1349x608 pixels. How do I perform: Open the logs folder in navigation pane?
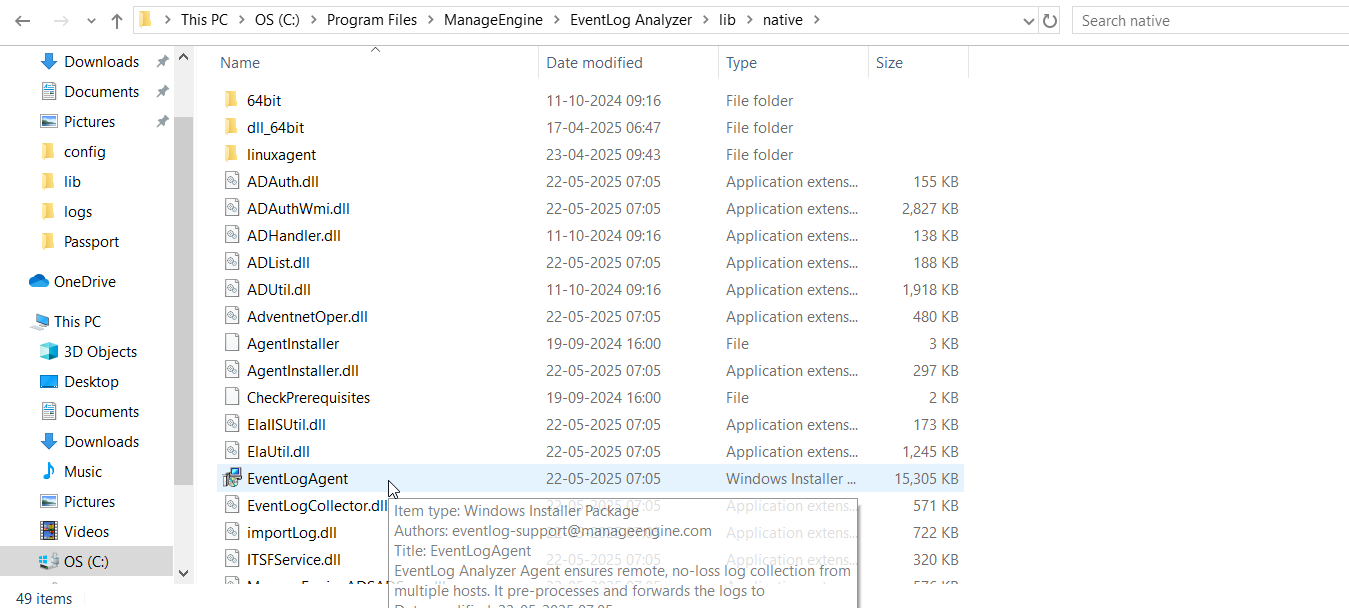coord(77,212)
